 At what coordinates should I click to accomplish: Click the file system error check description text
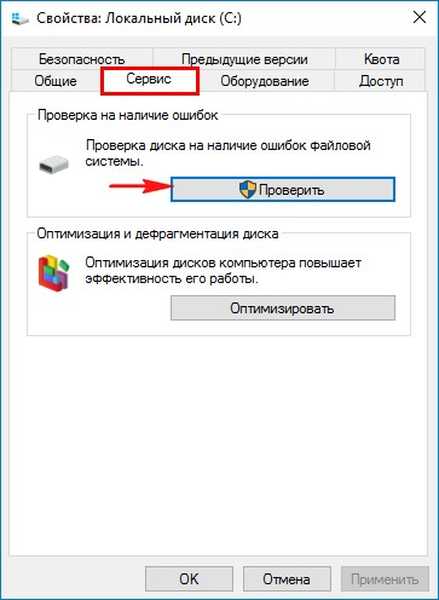228,153
